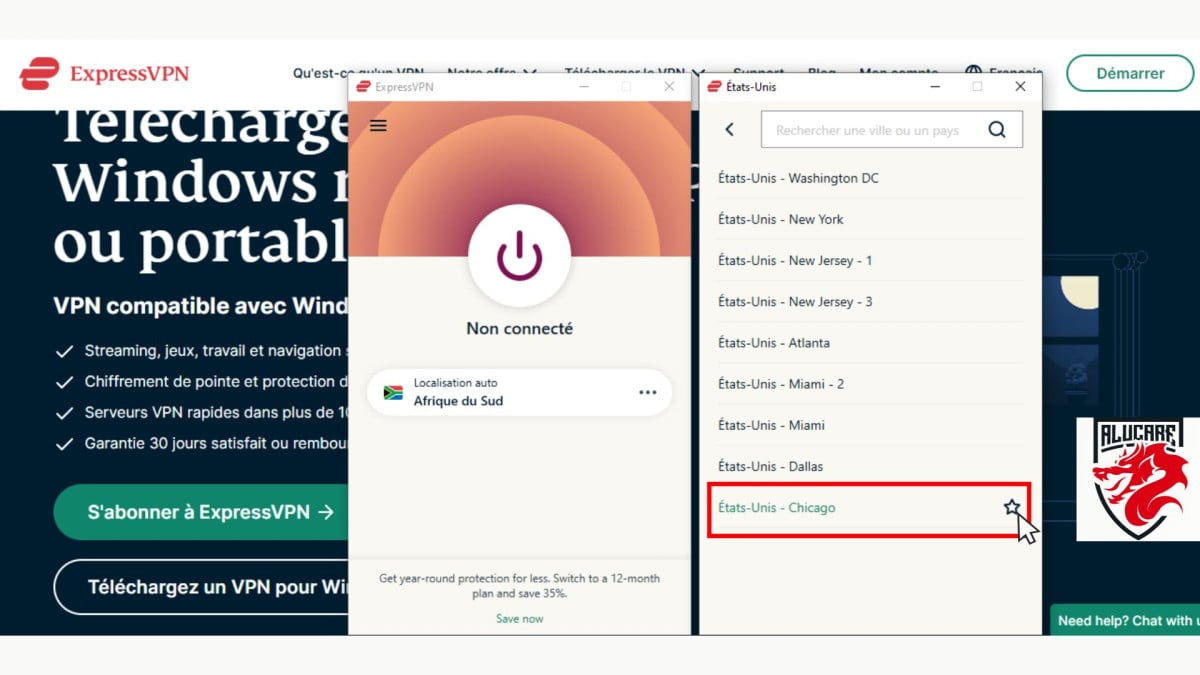Click the Rechercher une ville search field
1200x675 pixels.
[x=870, y=129]
